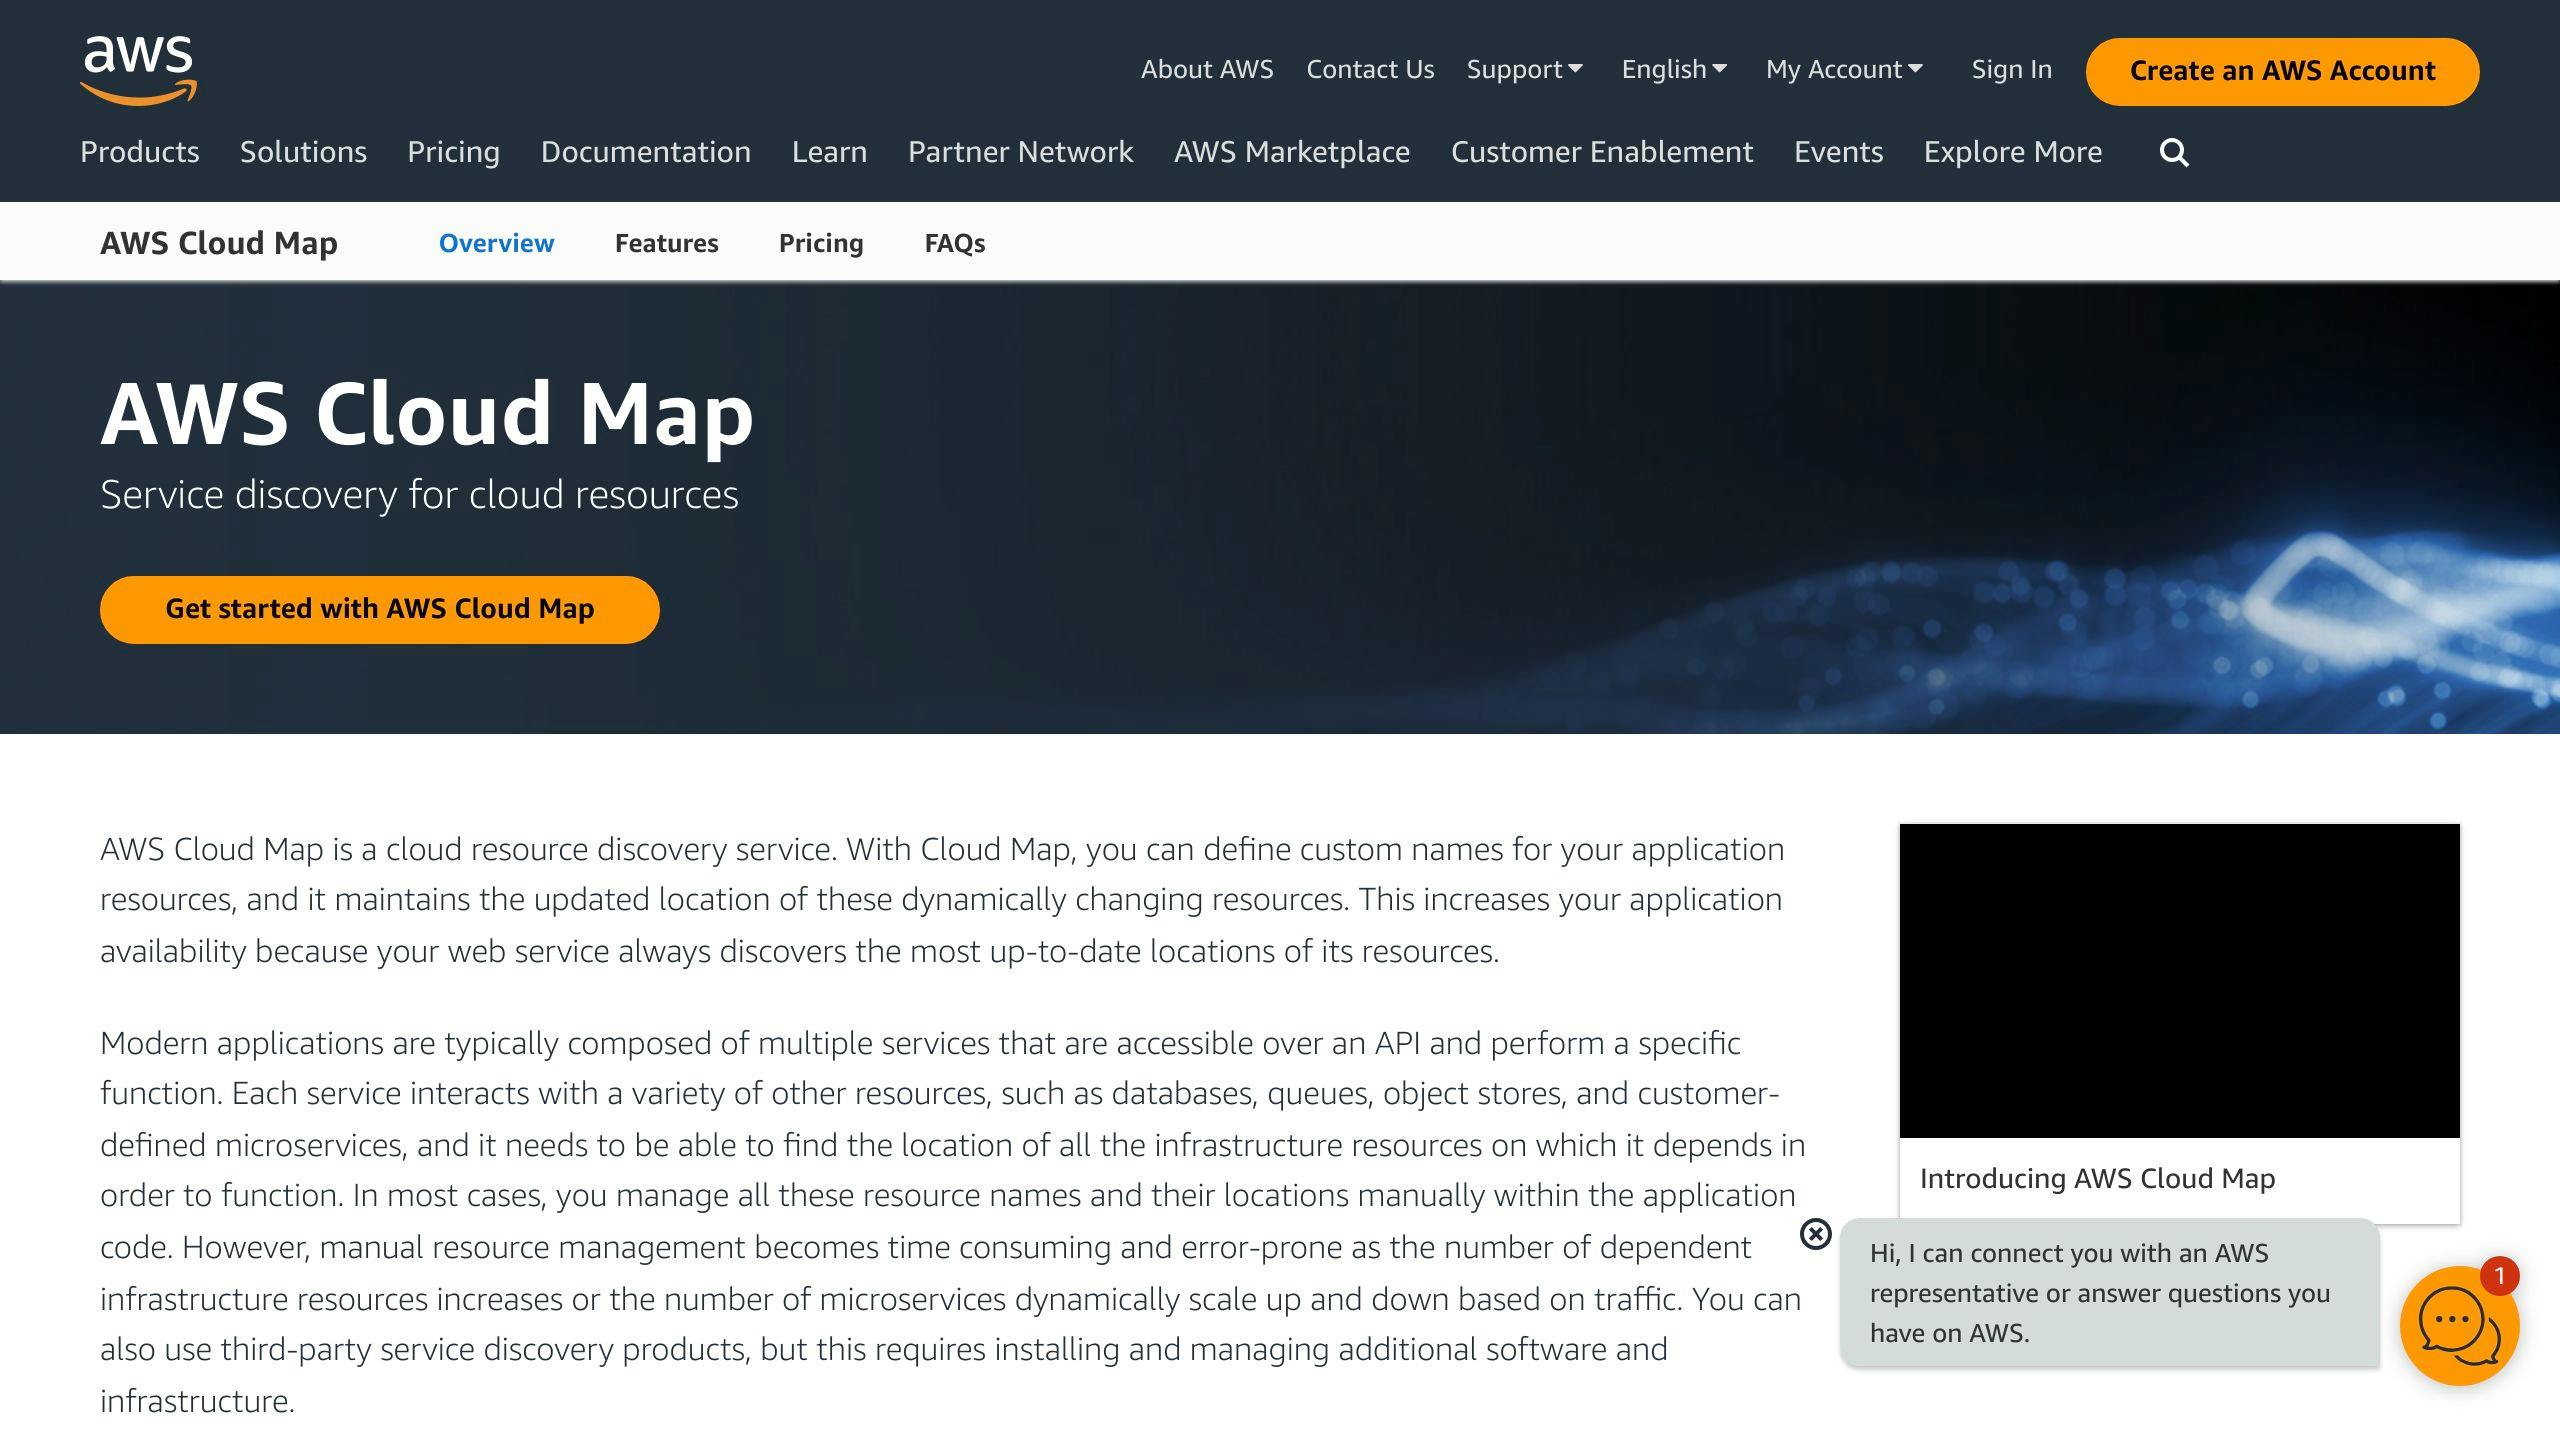2560x1440 pixels.
Task: Click the Introducing AWS Cloud Map caption
Action: point(2097,1179)
